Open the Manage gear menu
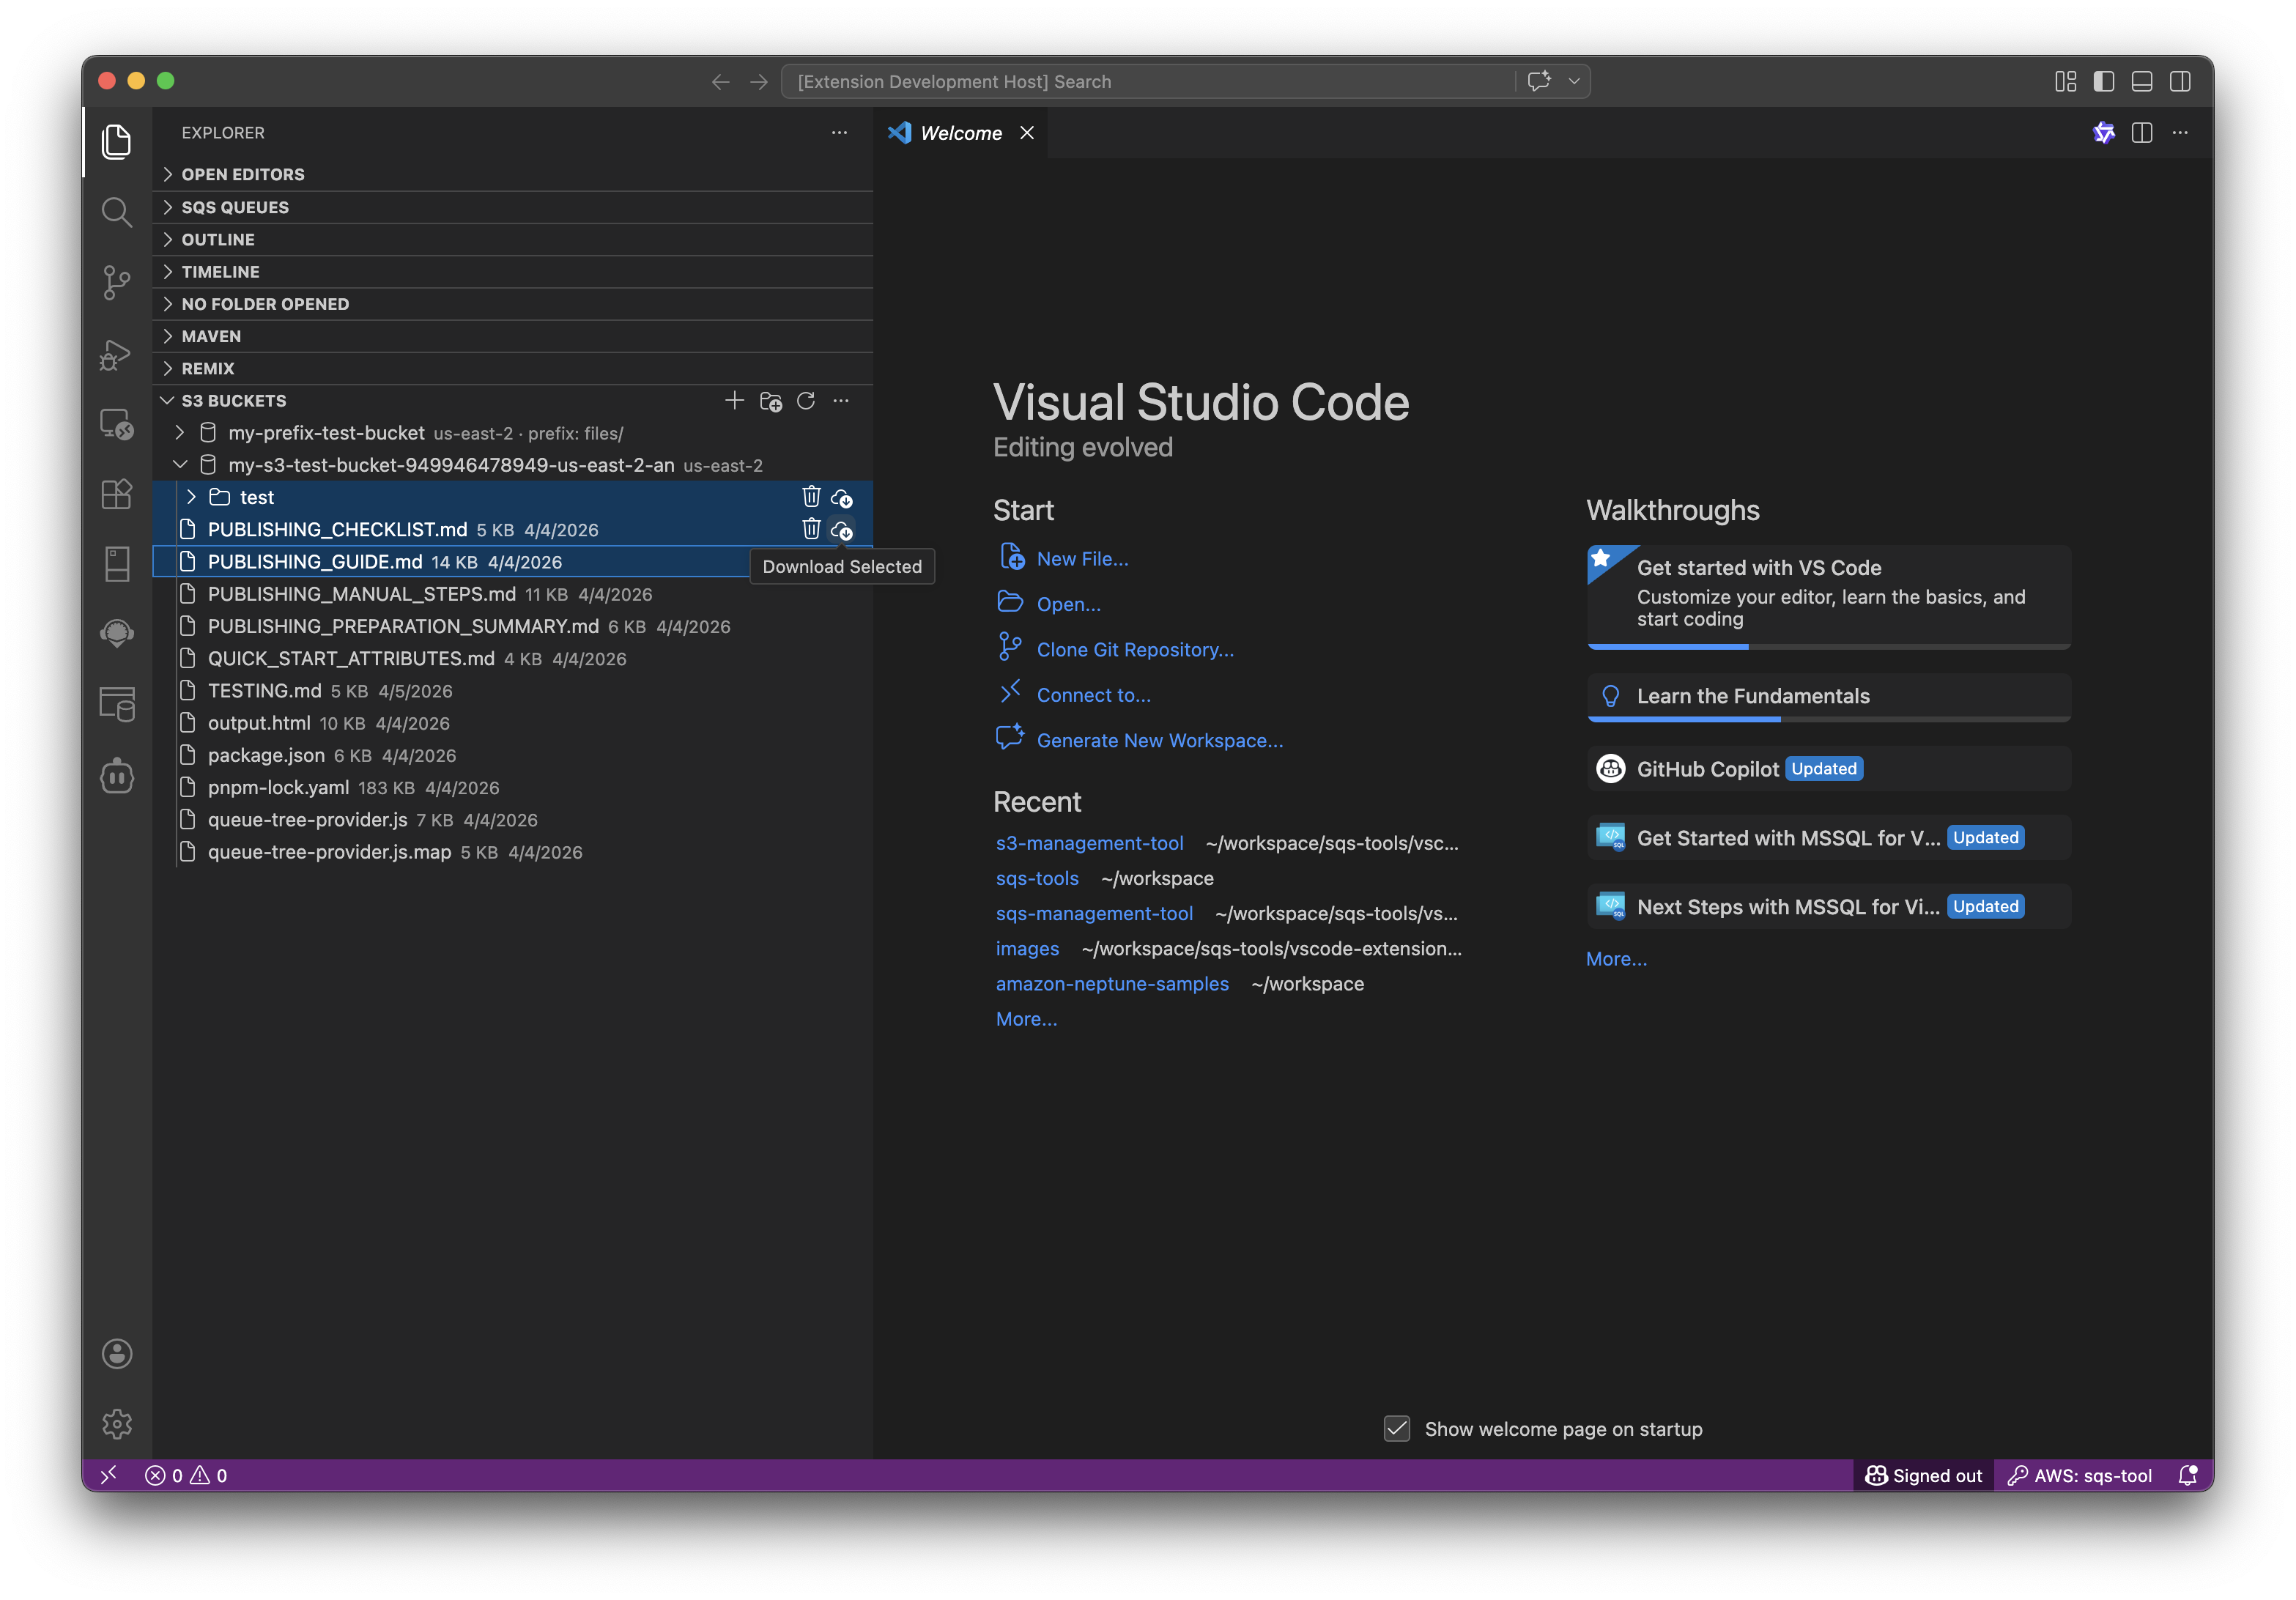Screen dimensions: 2296x1600 pos(117,1423)
